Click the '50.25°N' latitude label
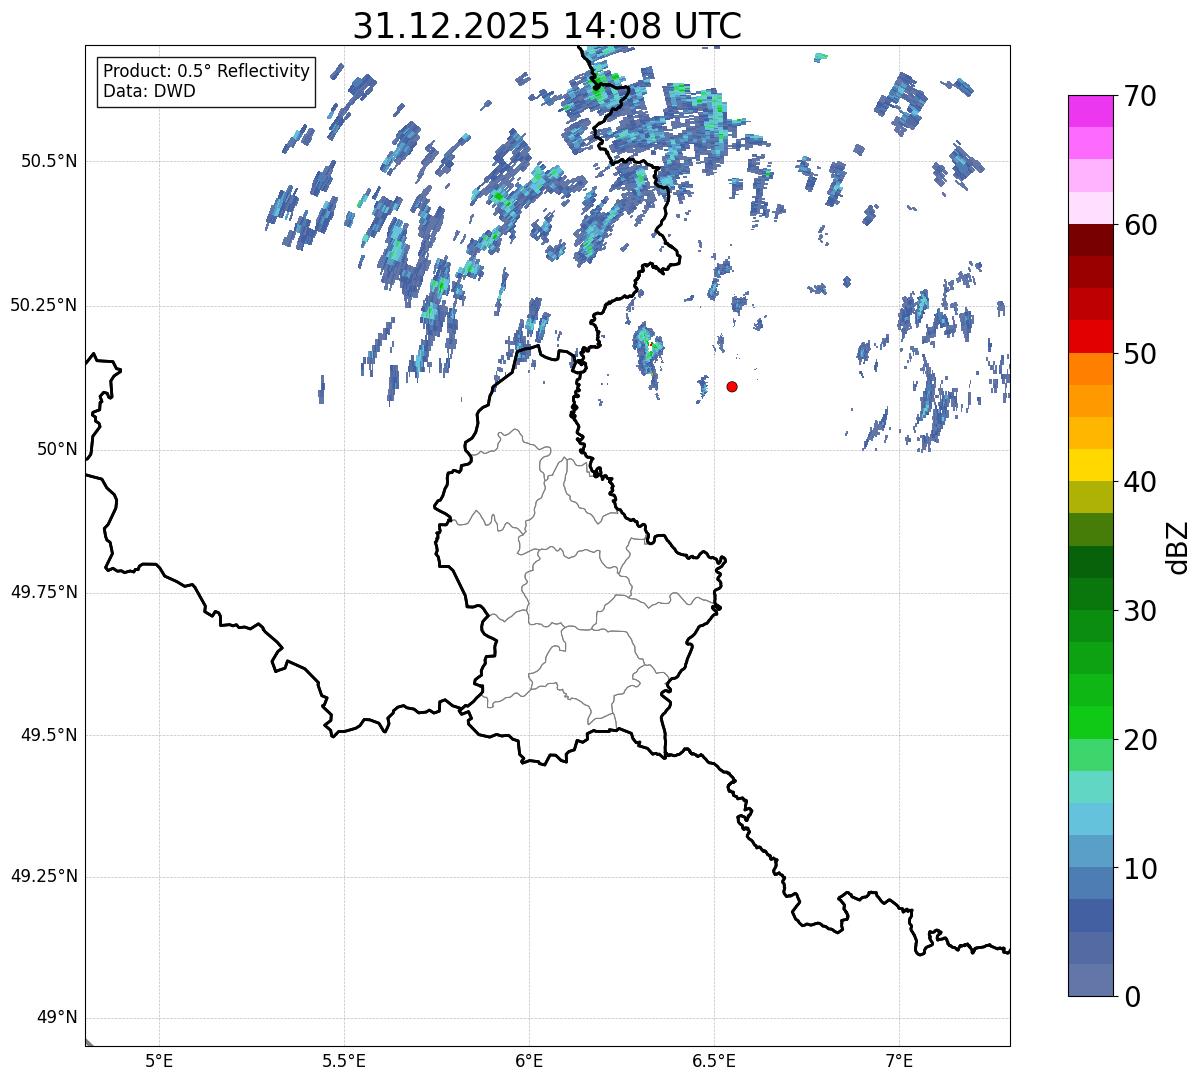The height and width of the screenshot is (1081, 1202). 43,305
